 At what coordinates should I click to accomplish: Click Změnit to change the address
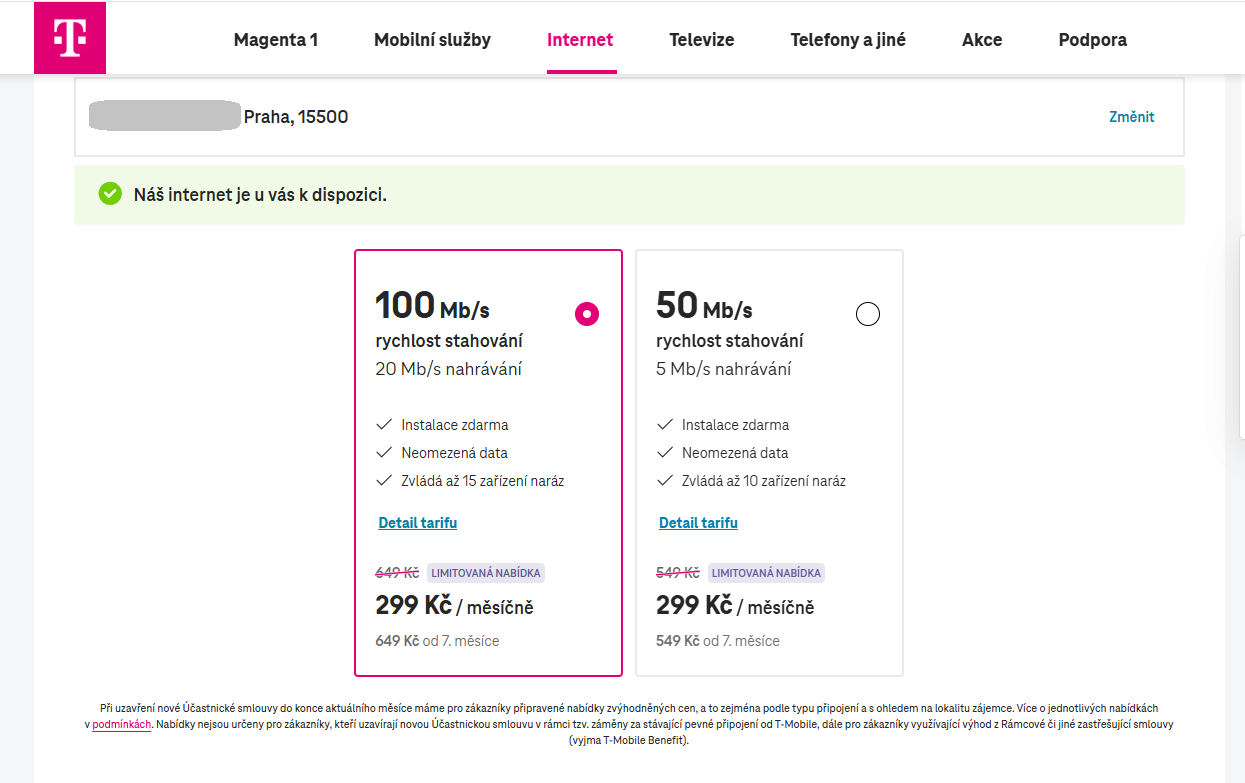pyautogui.click(x=1132, y=117)
